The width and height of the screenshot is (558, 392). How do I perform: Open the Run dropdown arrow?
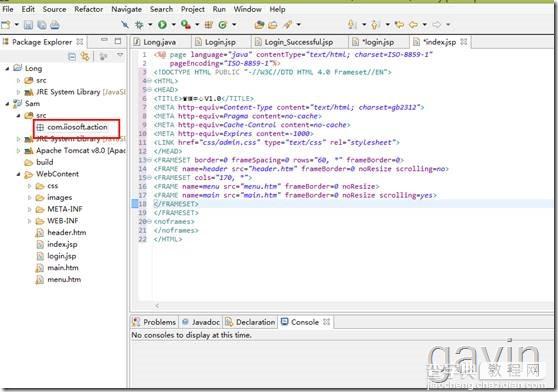click(x=174, y=25)
